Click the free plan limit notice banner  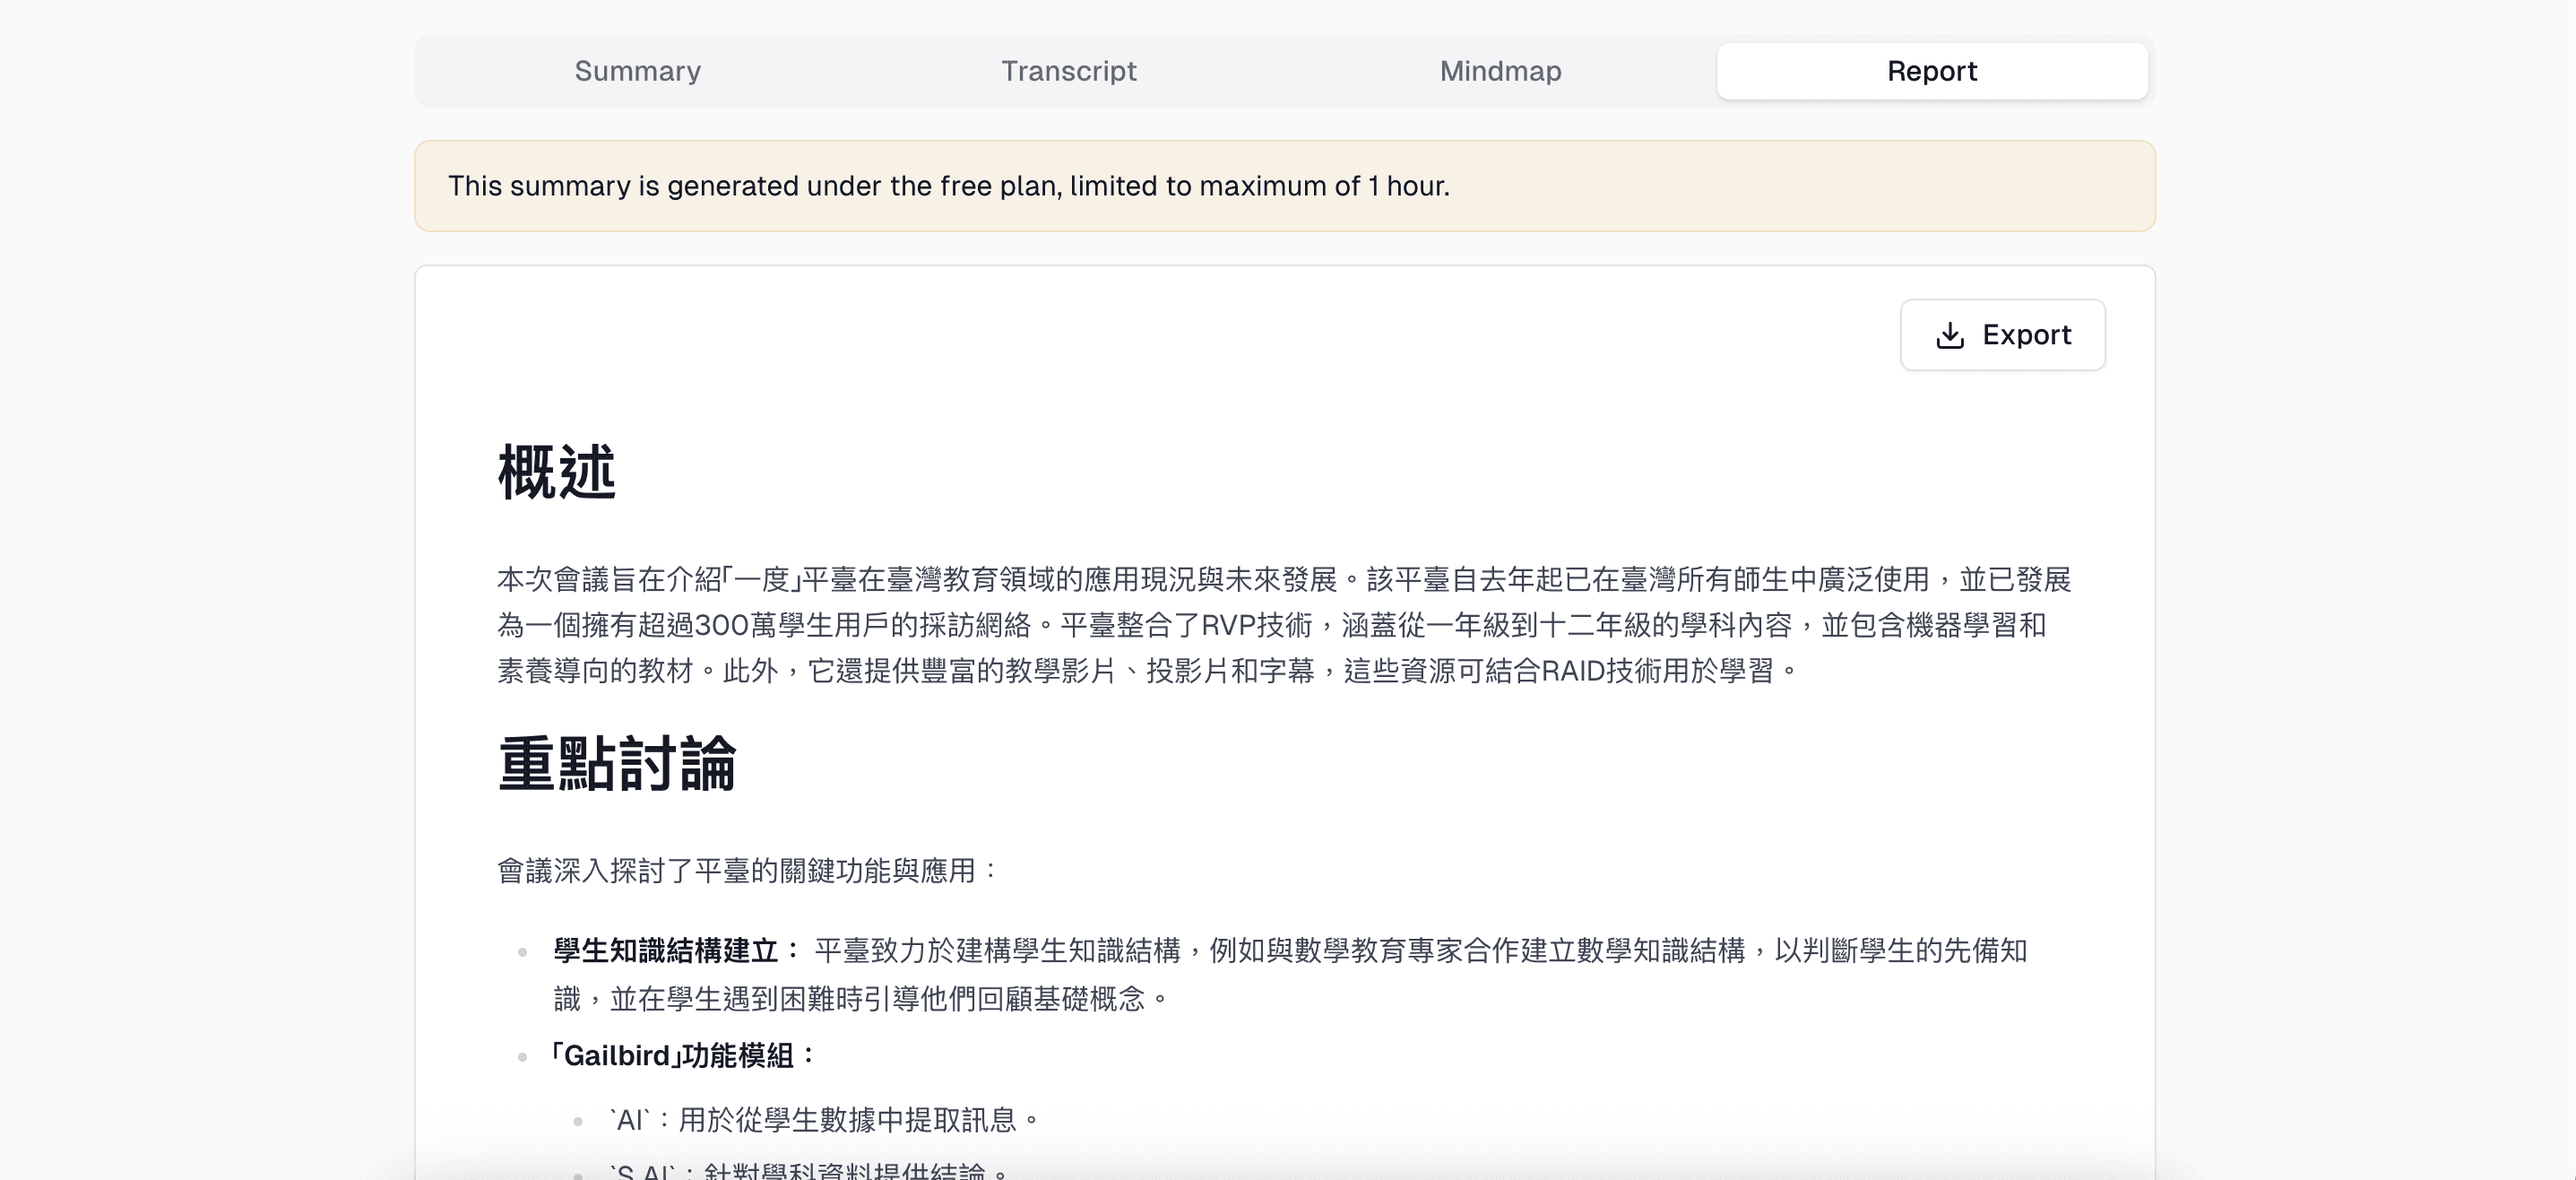[x=1284, y=186]
